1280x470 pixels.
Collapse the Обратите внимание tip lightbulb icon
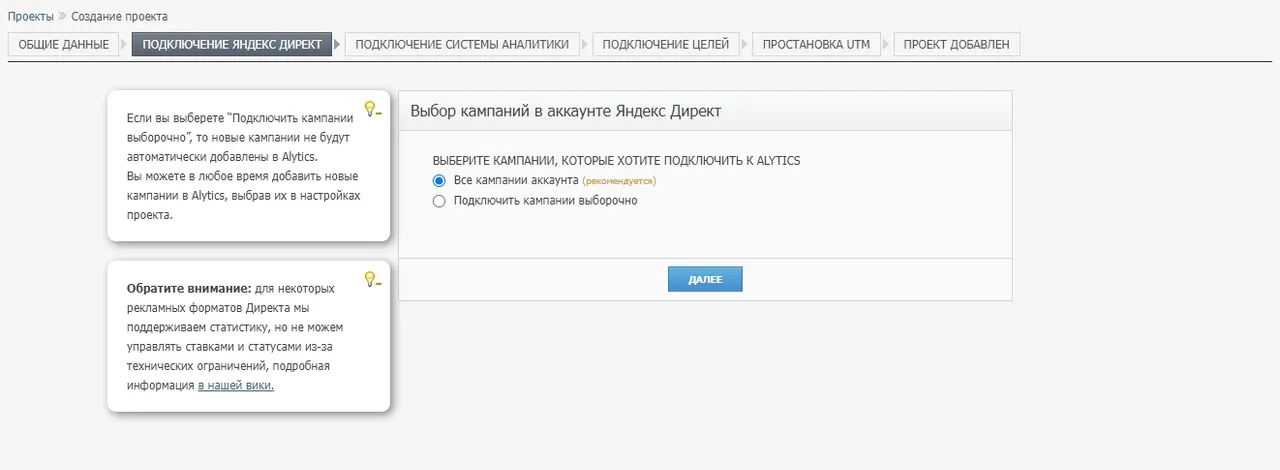click(372, 280)
